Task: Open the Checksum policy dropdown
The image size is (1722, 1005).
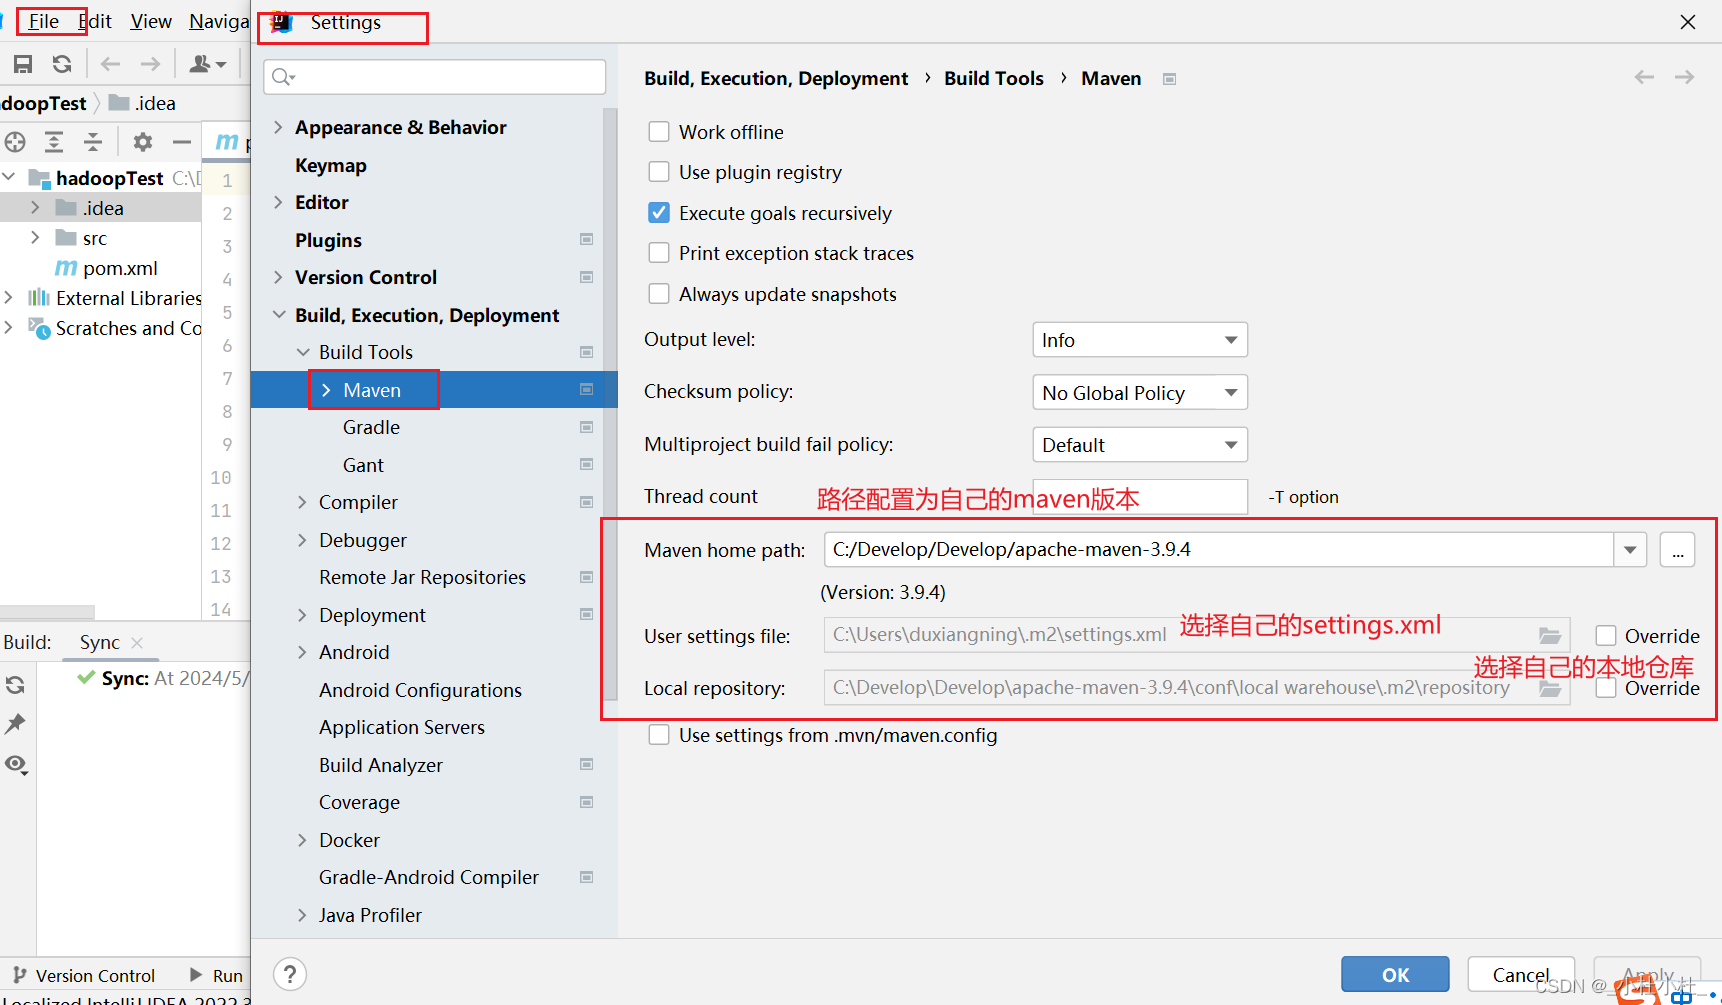Action: pos(1140,392)
